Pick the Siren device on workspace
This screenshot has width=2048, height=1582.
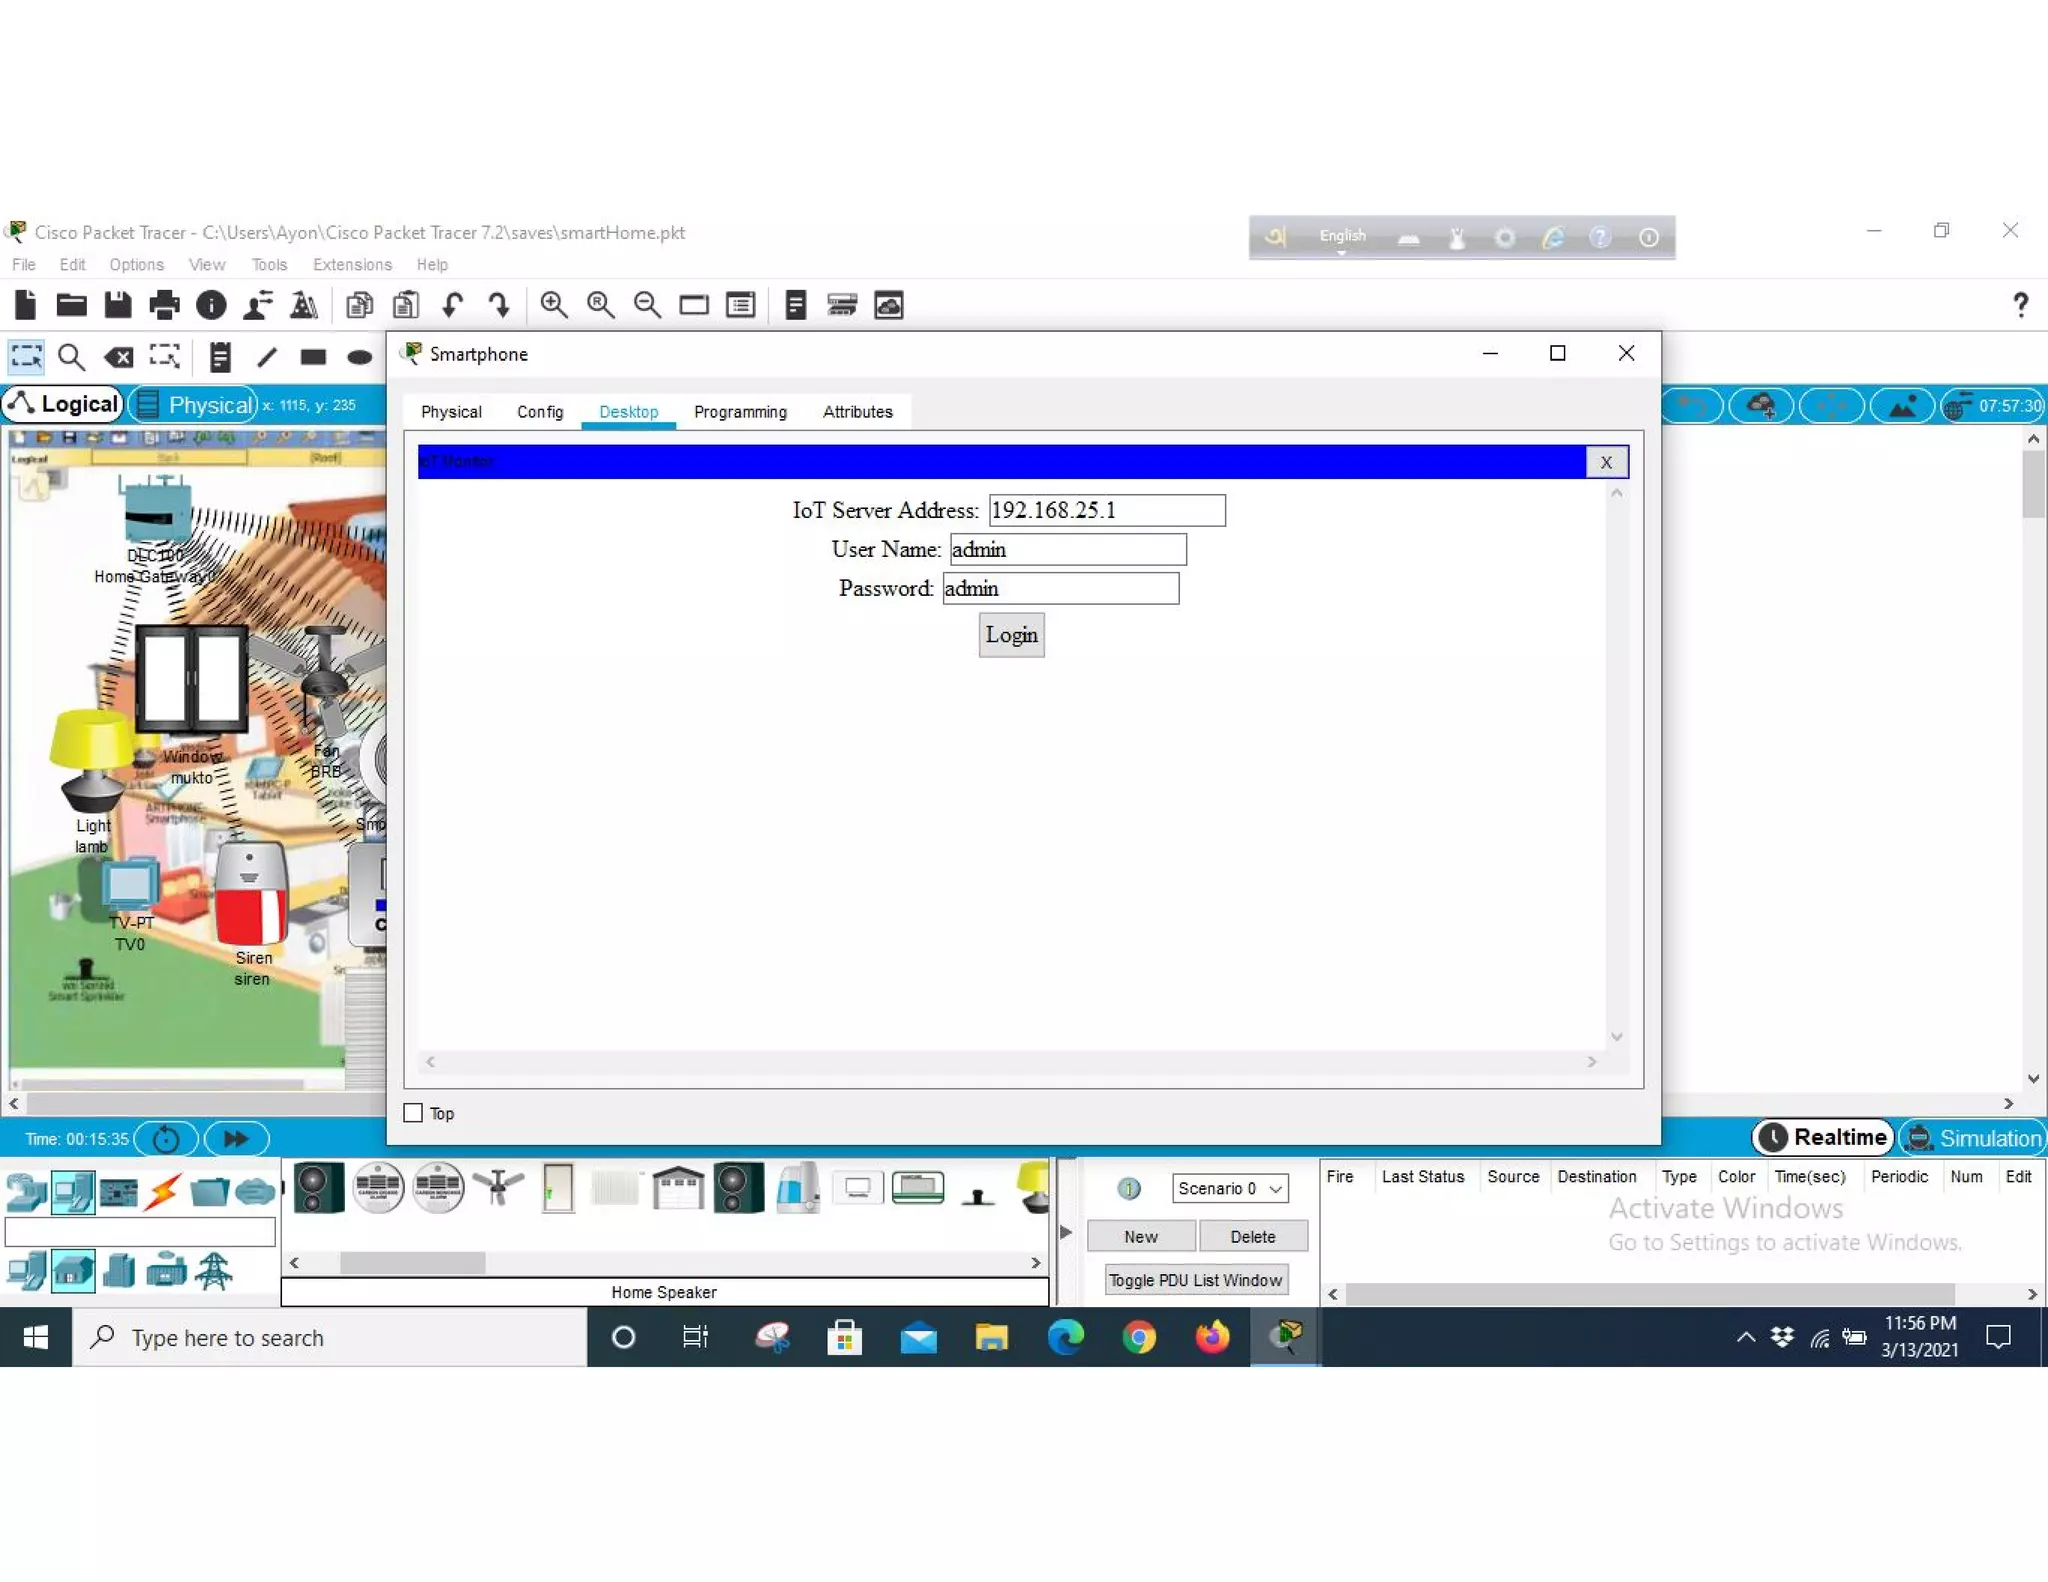pyautogui.click(x=251, y=896)
